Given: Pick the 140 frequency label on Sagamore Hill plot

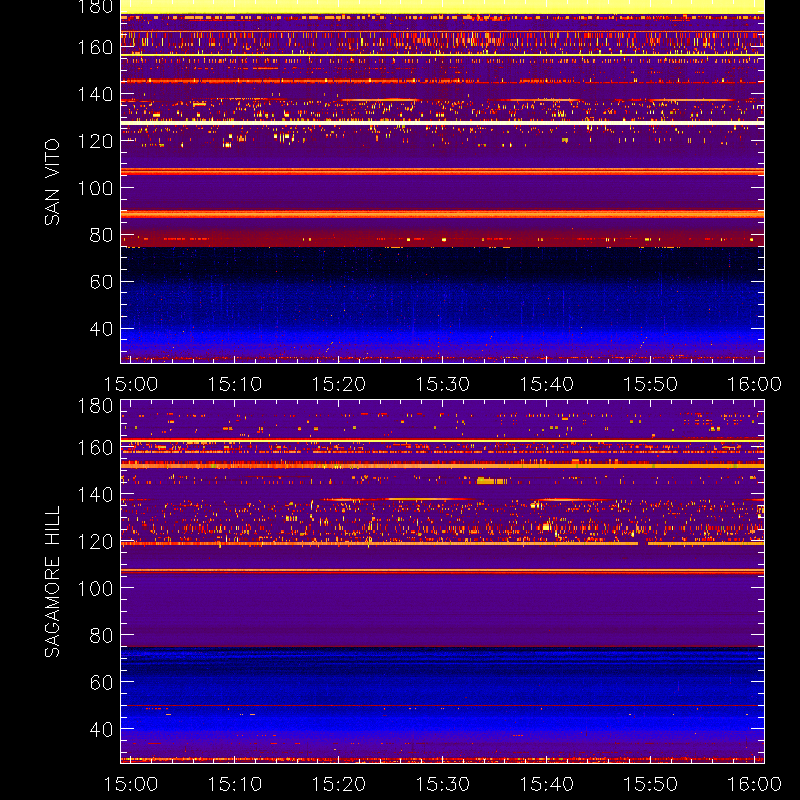Looking at the screenshot, I should pos(95,495).
